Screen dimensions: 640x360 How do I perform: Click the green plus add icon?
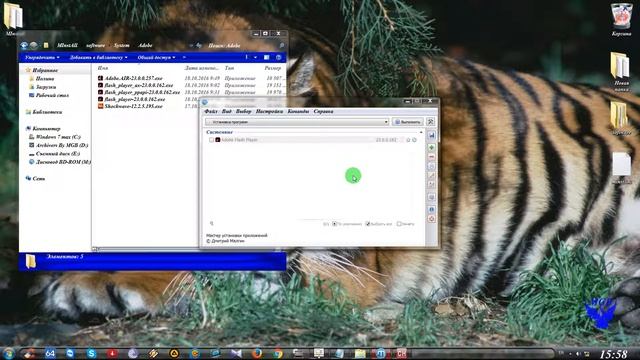(x=431, y=147)
